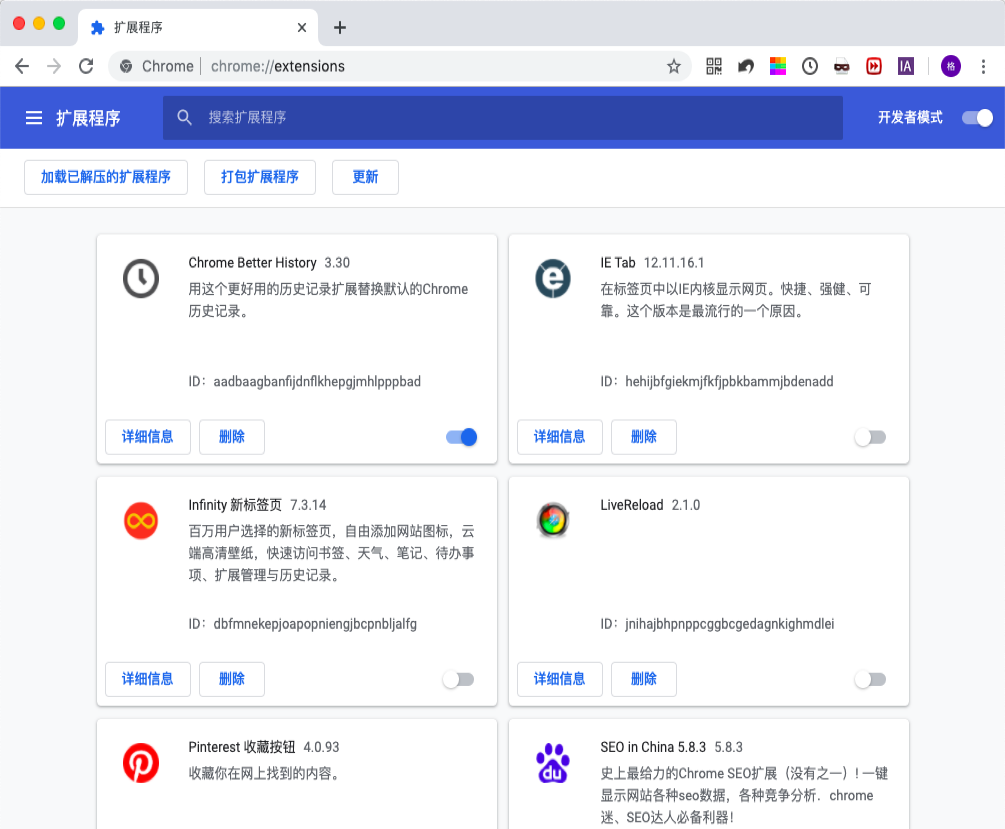
Task: Click the 开发者模式 label
Action: (x=910, y=117)
